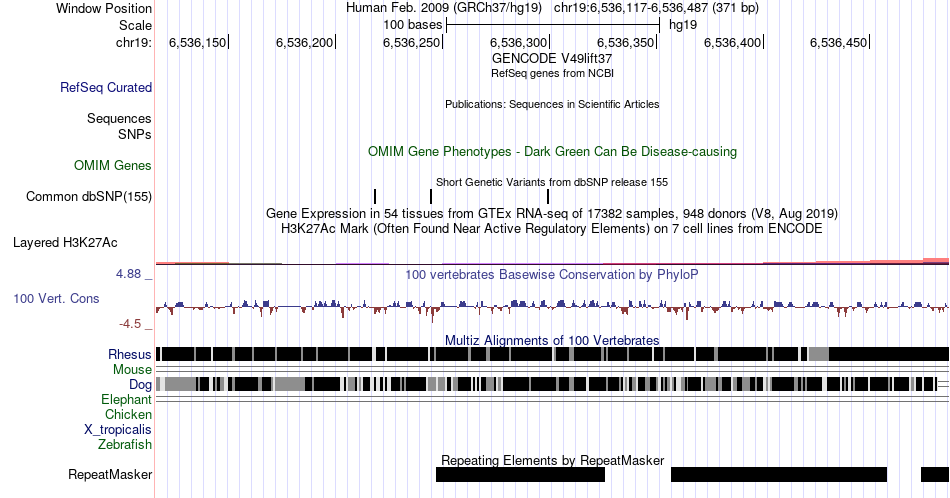This screenshot has width=950, height=498.
Task: Click the GTEx Gene Expression track title
Action: [x=552, y=213]
